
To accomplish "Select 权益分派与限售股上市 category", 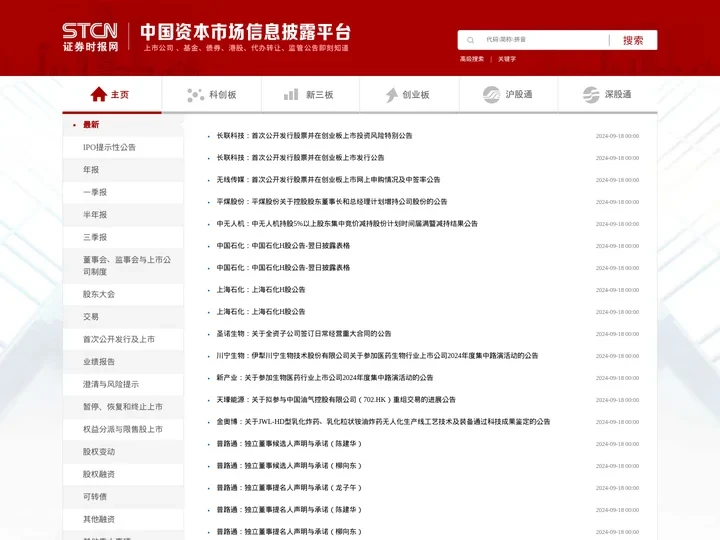I will pos(123,429).
